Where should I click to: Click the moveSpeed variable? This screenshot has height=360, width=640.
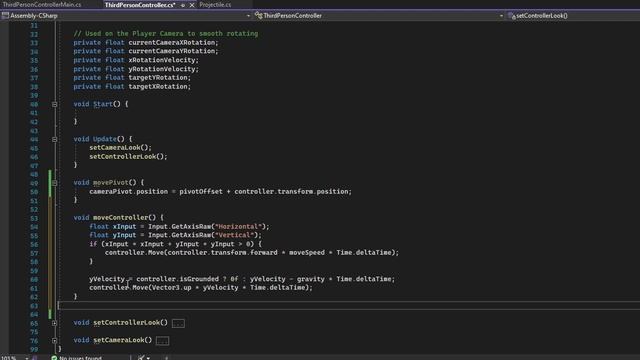307,253
